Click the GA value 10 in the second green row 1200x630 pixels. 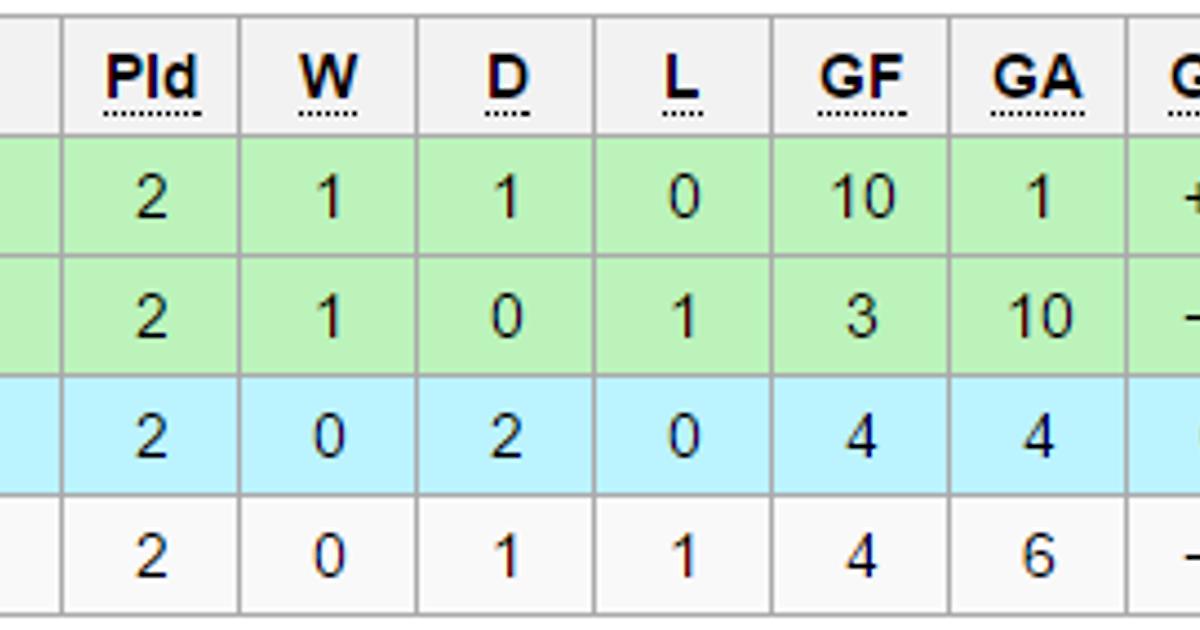[1040, 317]
